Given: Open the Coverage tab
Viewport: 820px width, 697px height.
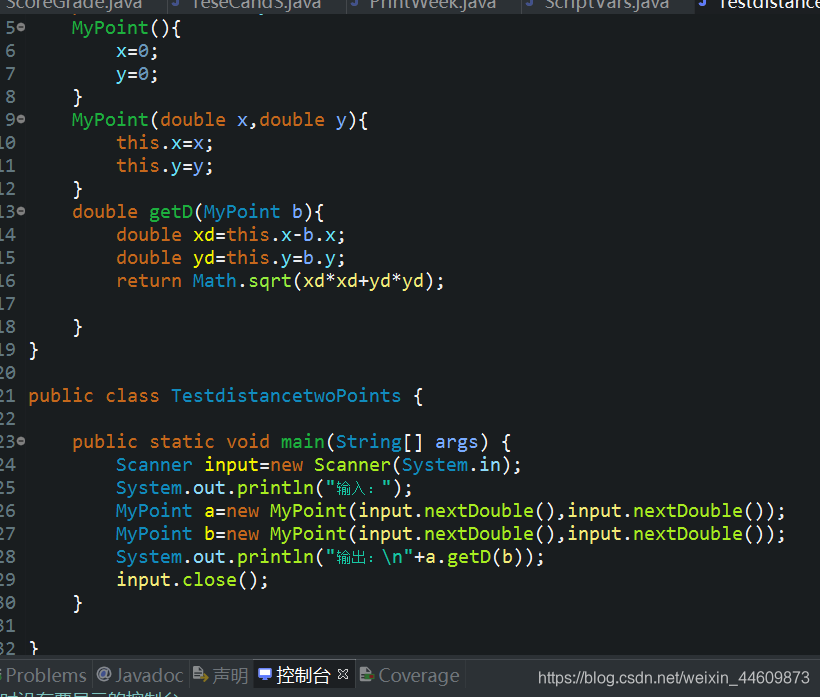Looking at the screenshot, I should (410, 675).
